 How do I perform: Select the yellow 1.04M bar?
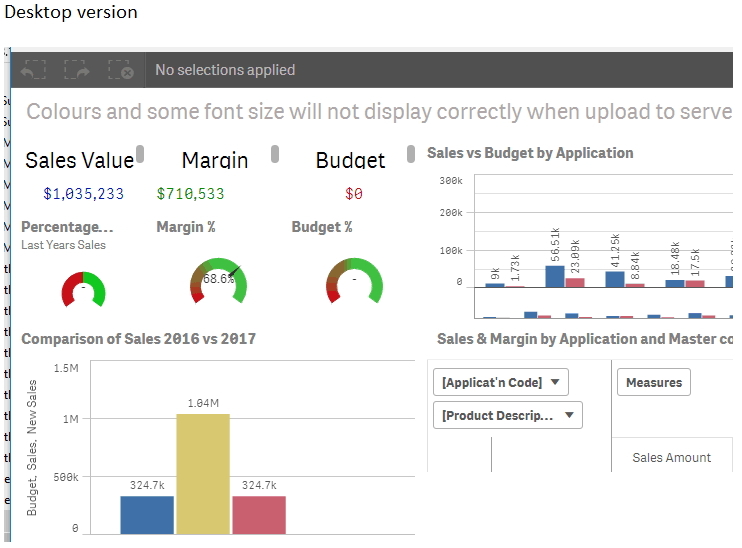[203, 474]
